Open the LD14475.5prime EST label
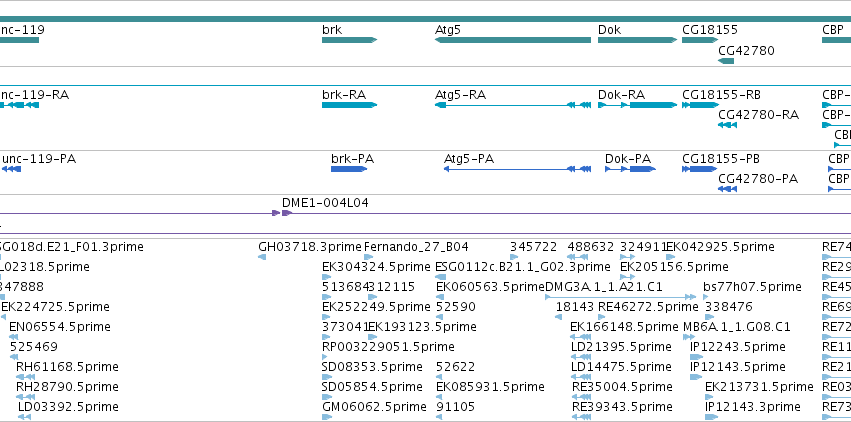This screenshot has width=851, height=422. (621, 366)
